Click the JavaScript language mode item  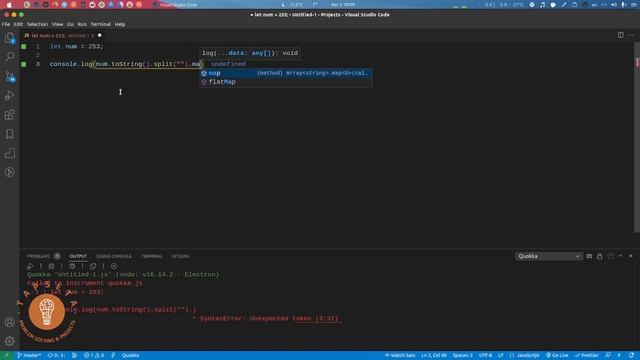tap(524, 356)
